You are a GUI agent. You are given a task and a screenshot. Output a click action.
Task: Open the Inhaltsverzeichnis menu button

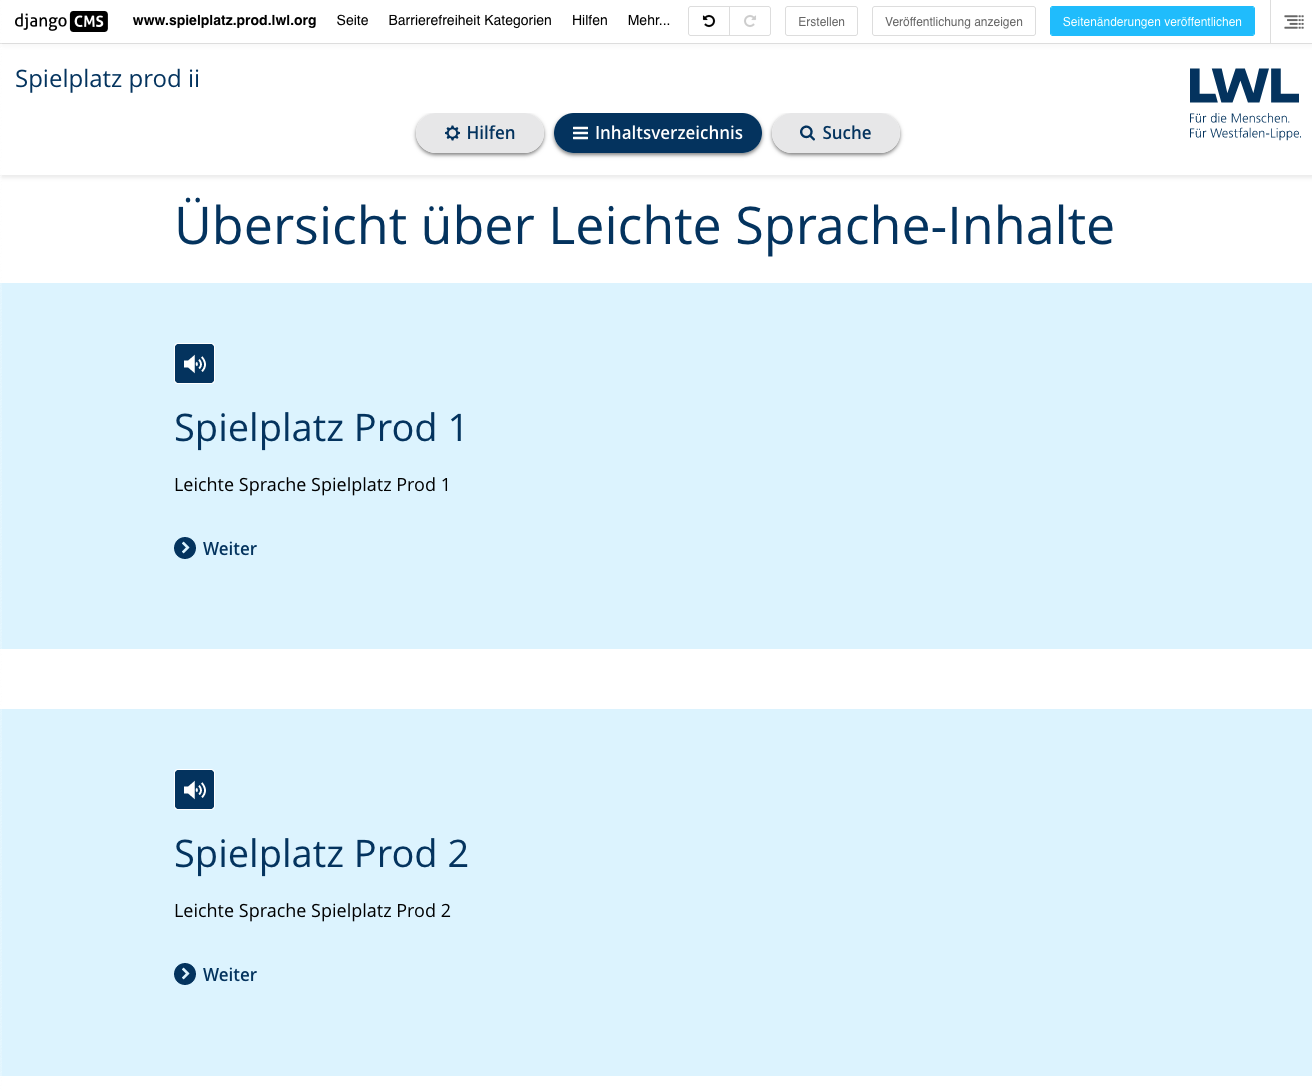(658, 133)
